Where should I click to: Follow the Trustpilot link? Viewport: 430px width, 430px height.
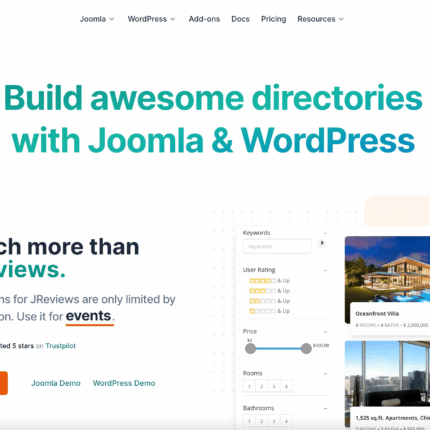[x=60, y=346]
